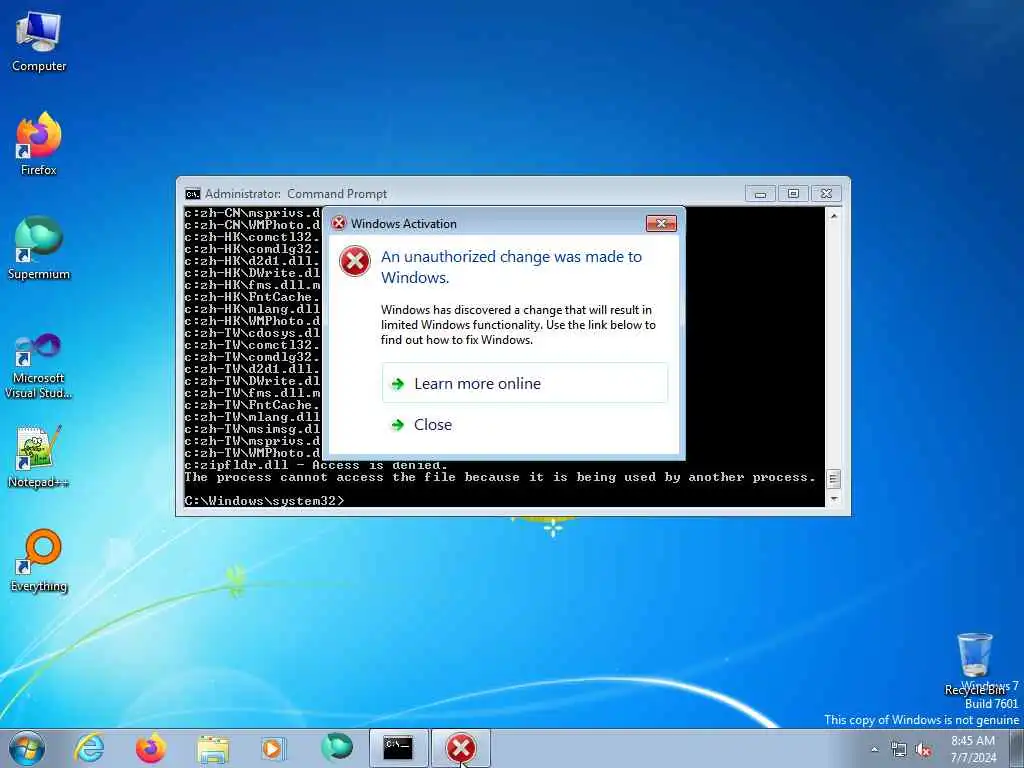Open Windows Media Player from the taskbar
The width and height of the screenshot is (1024, 768).
point(274,748)
